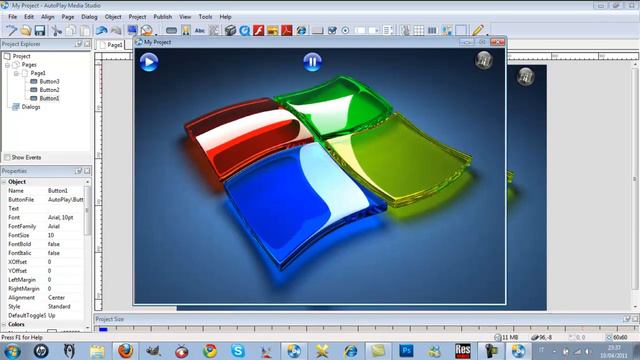Click the Paste toolbar icon
Viewport: 640px width, 360px height.
(85, 31)
